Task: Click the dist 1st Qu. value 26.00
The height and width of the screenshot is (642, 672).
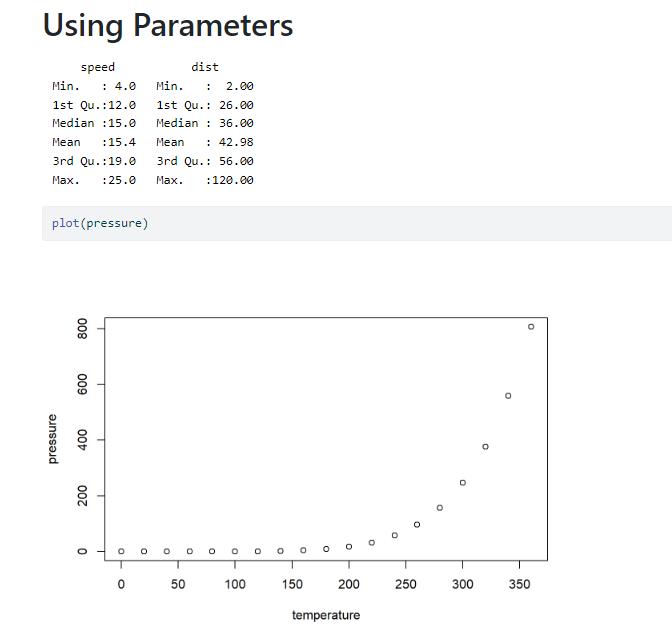Action: coord(234,105)
